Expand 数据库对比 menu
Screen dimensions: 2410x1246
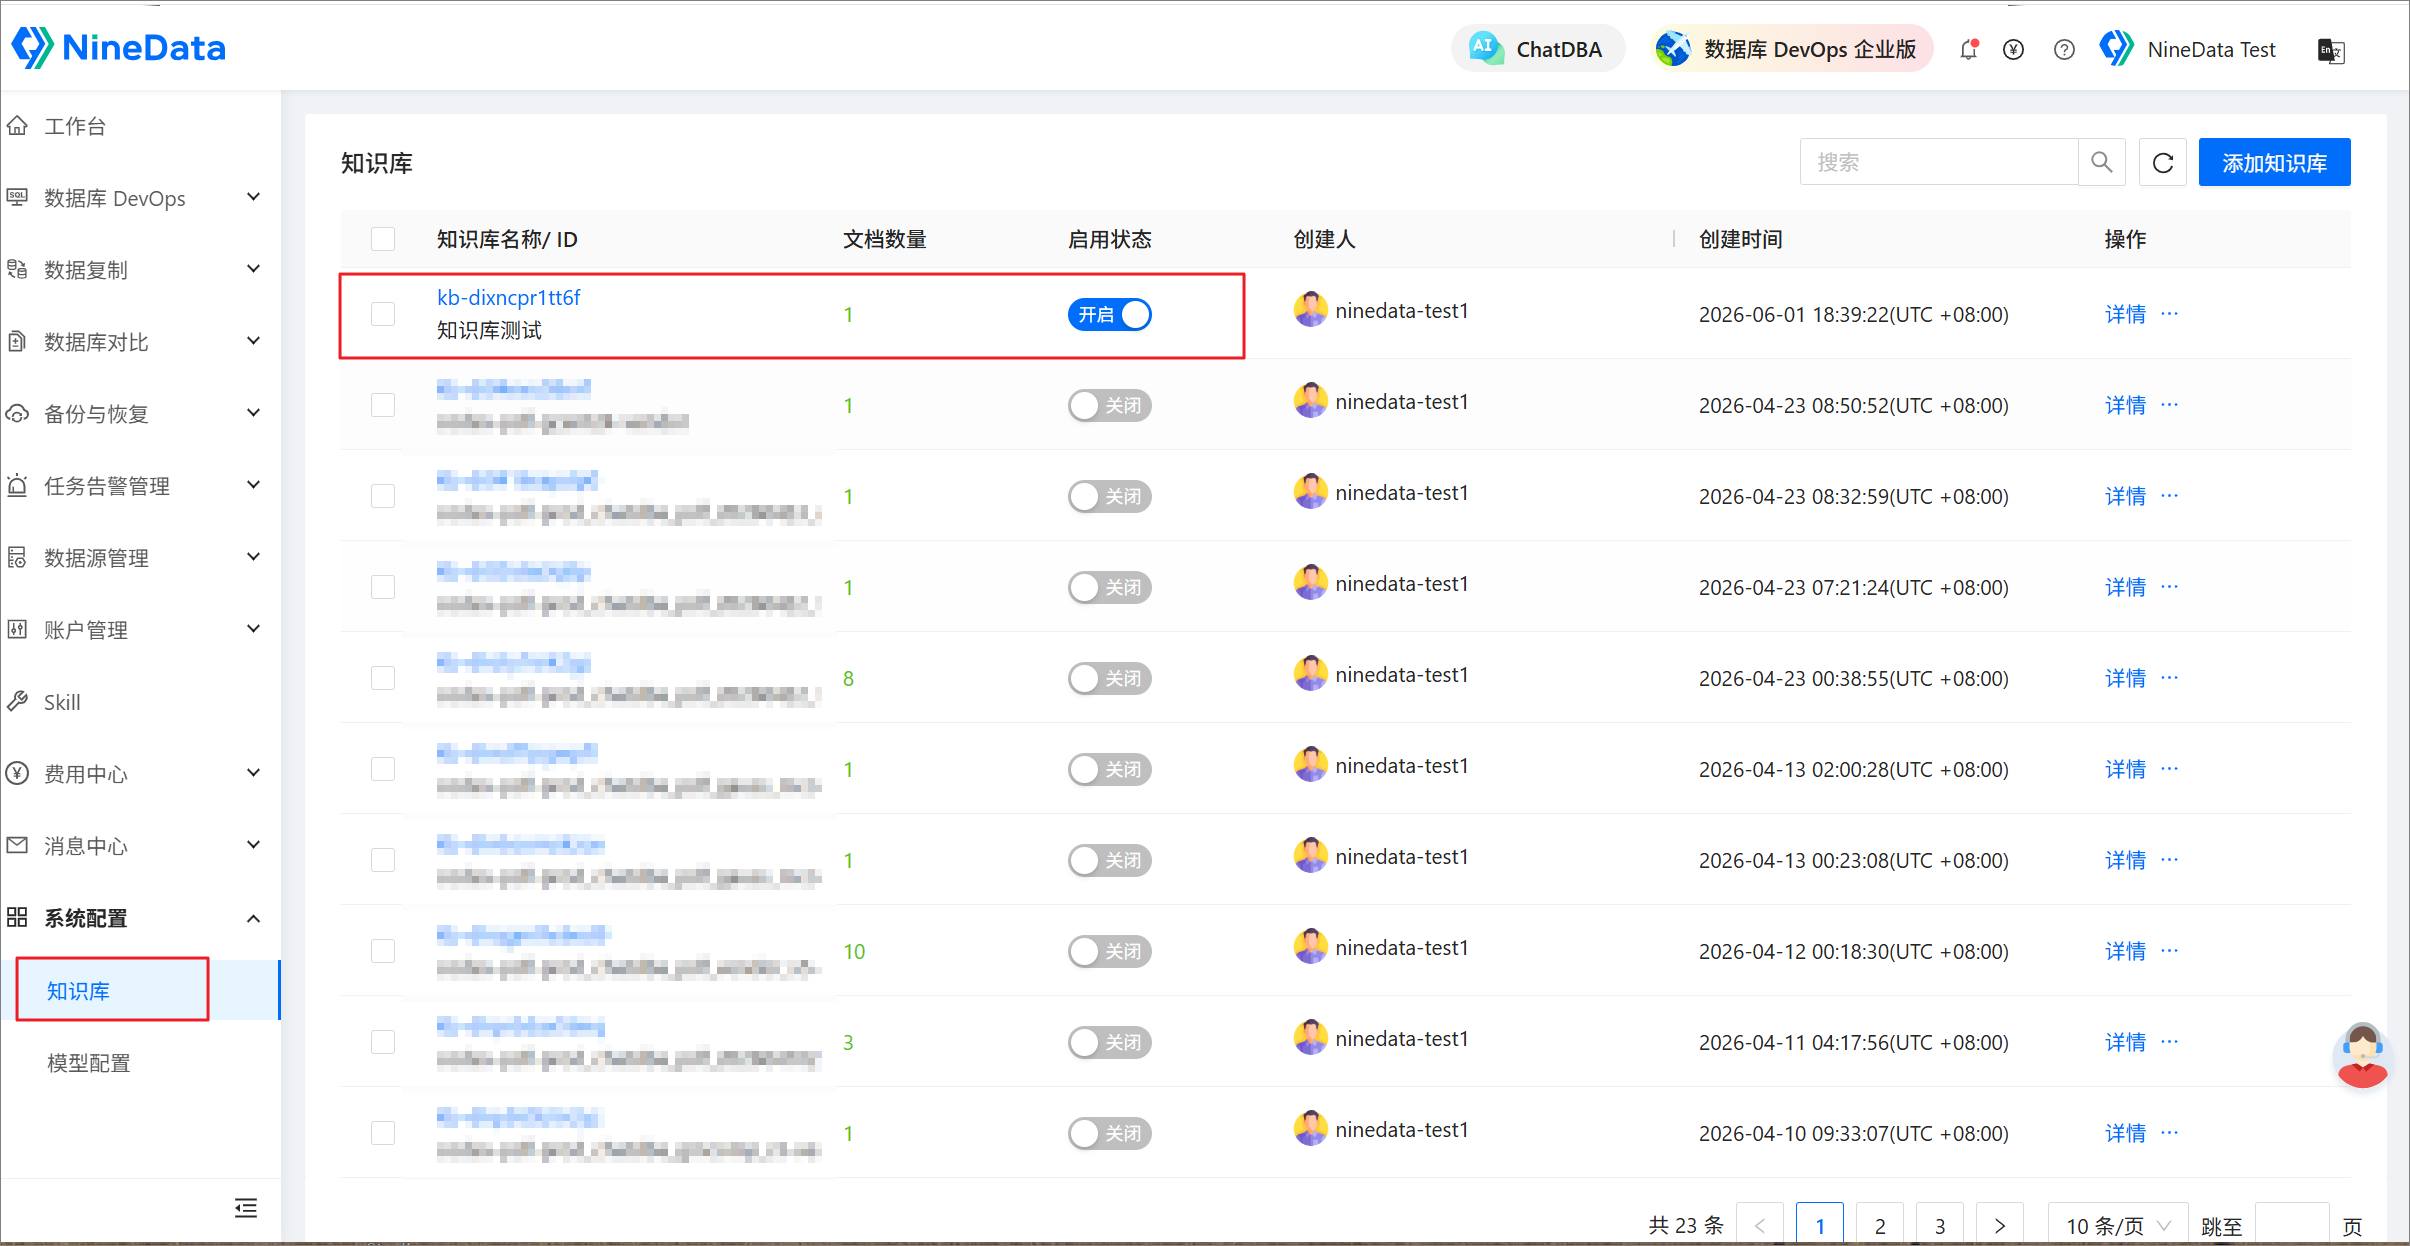pyautogui.click(x=141, y=342)
